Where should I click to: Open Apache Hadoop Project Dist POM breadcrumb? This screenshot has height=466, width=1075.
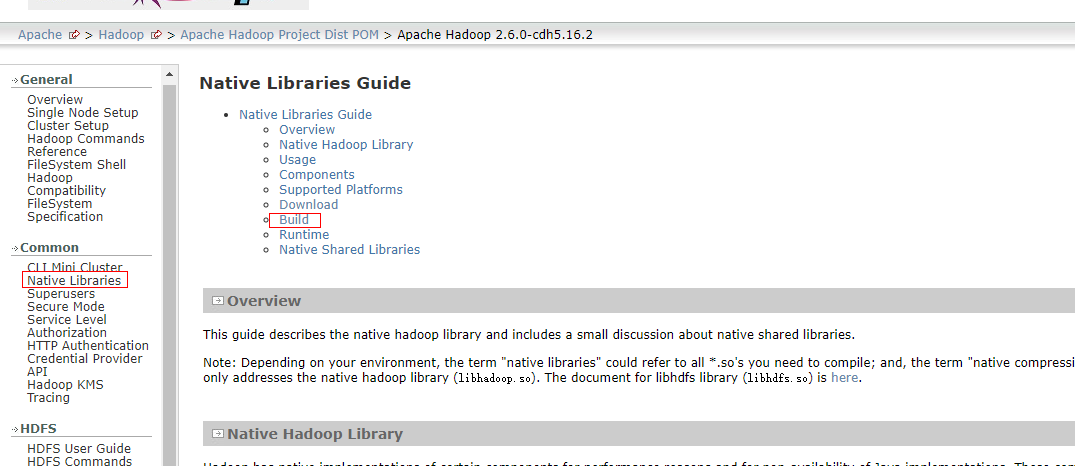point(279,34)
